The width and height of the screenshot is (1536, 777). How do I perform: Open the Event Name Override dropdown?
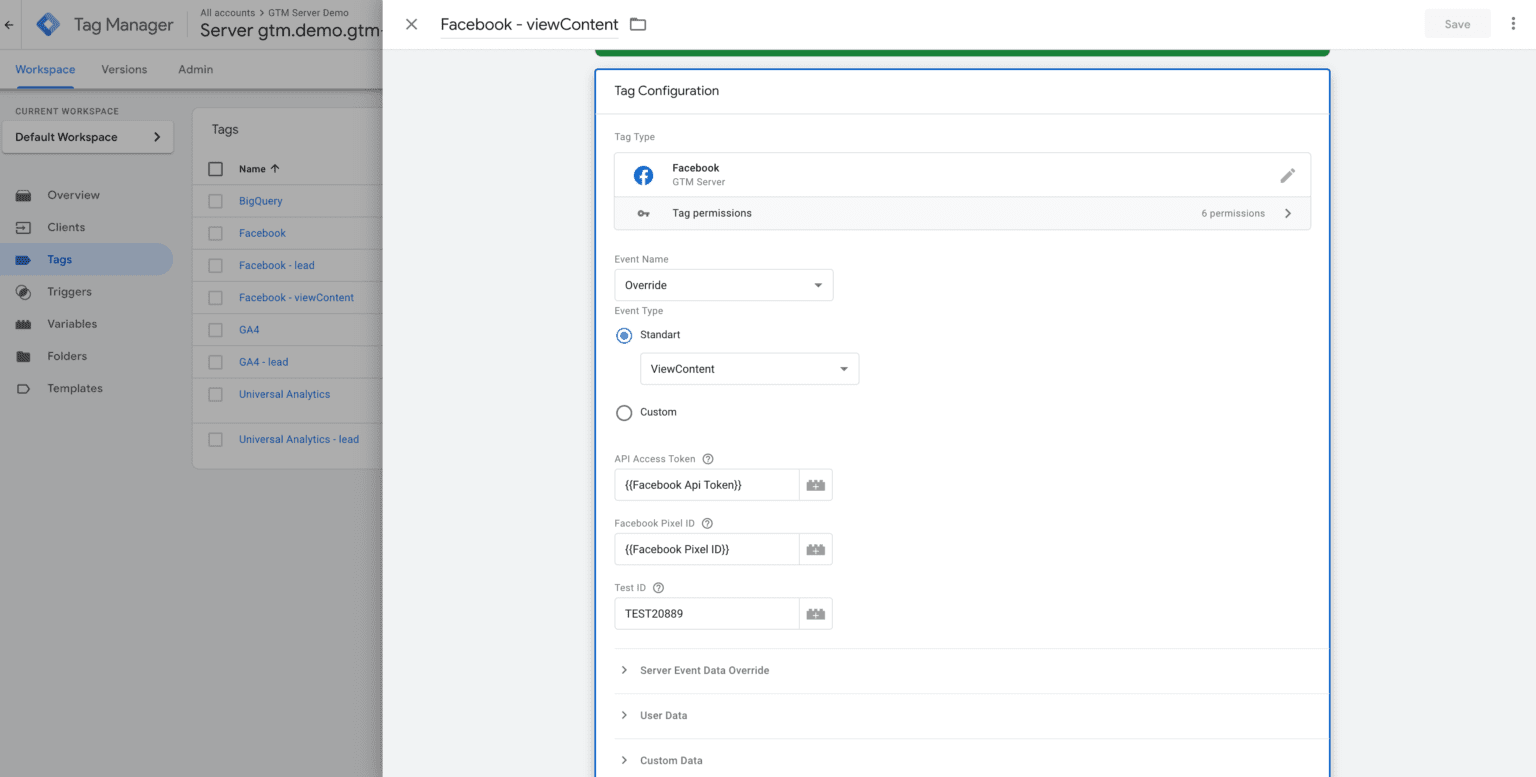point(723,285)
